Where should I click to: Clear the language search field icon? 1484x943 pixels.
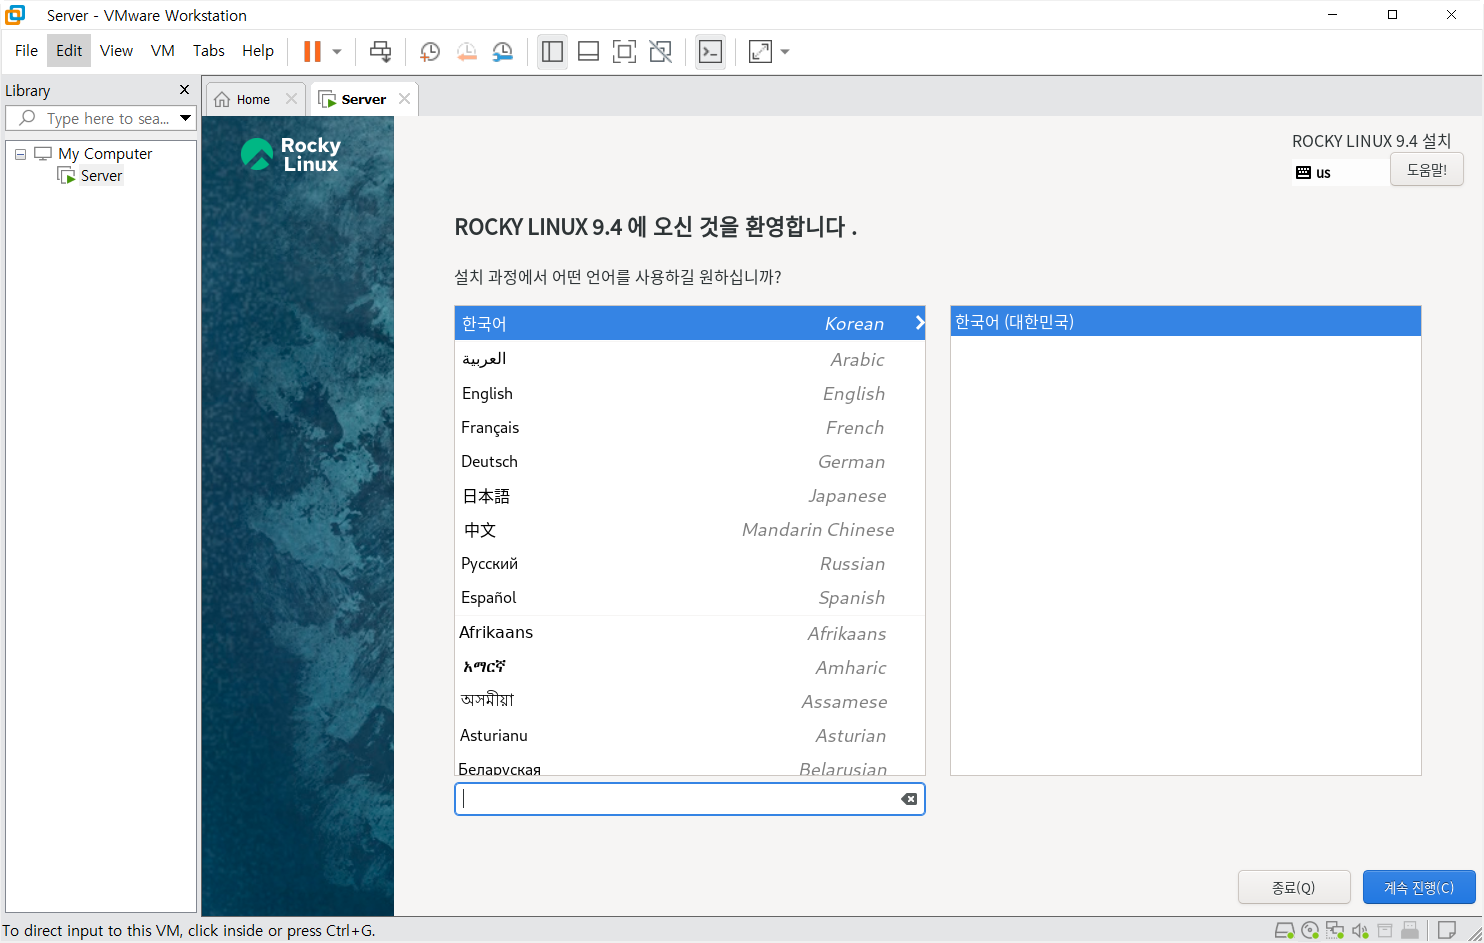click(x=909, y=799)
